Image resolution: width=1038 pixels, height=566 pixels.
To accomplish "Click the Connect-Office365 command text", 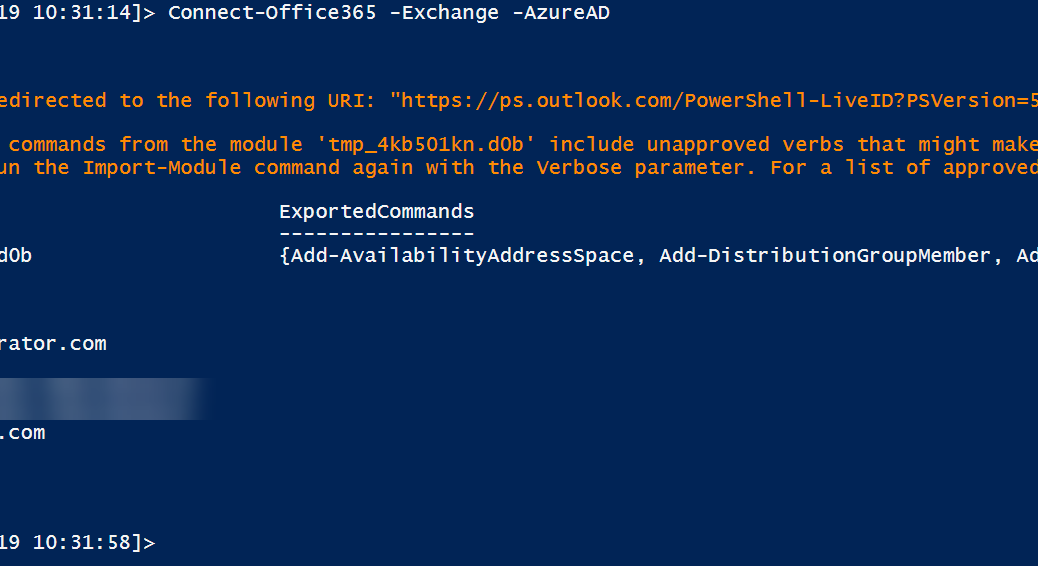I will pyautogui.click(x=272, y=13).
